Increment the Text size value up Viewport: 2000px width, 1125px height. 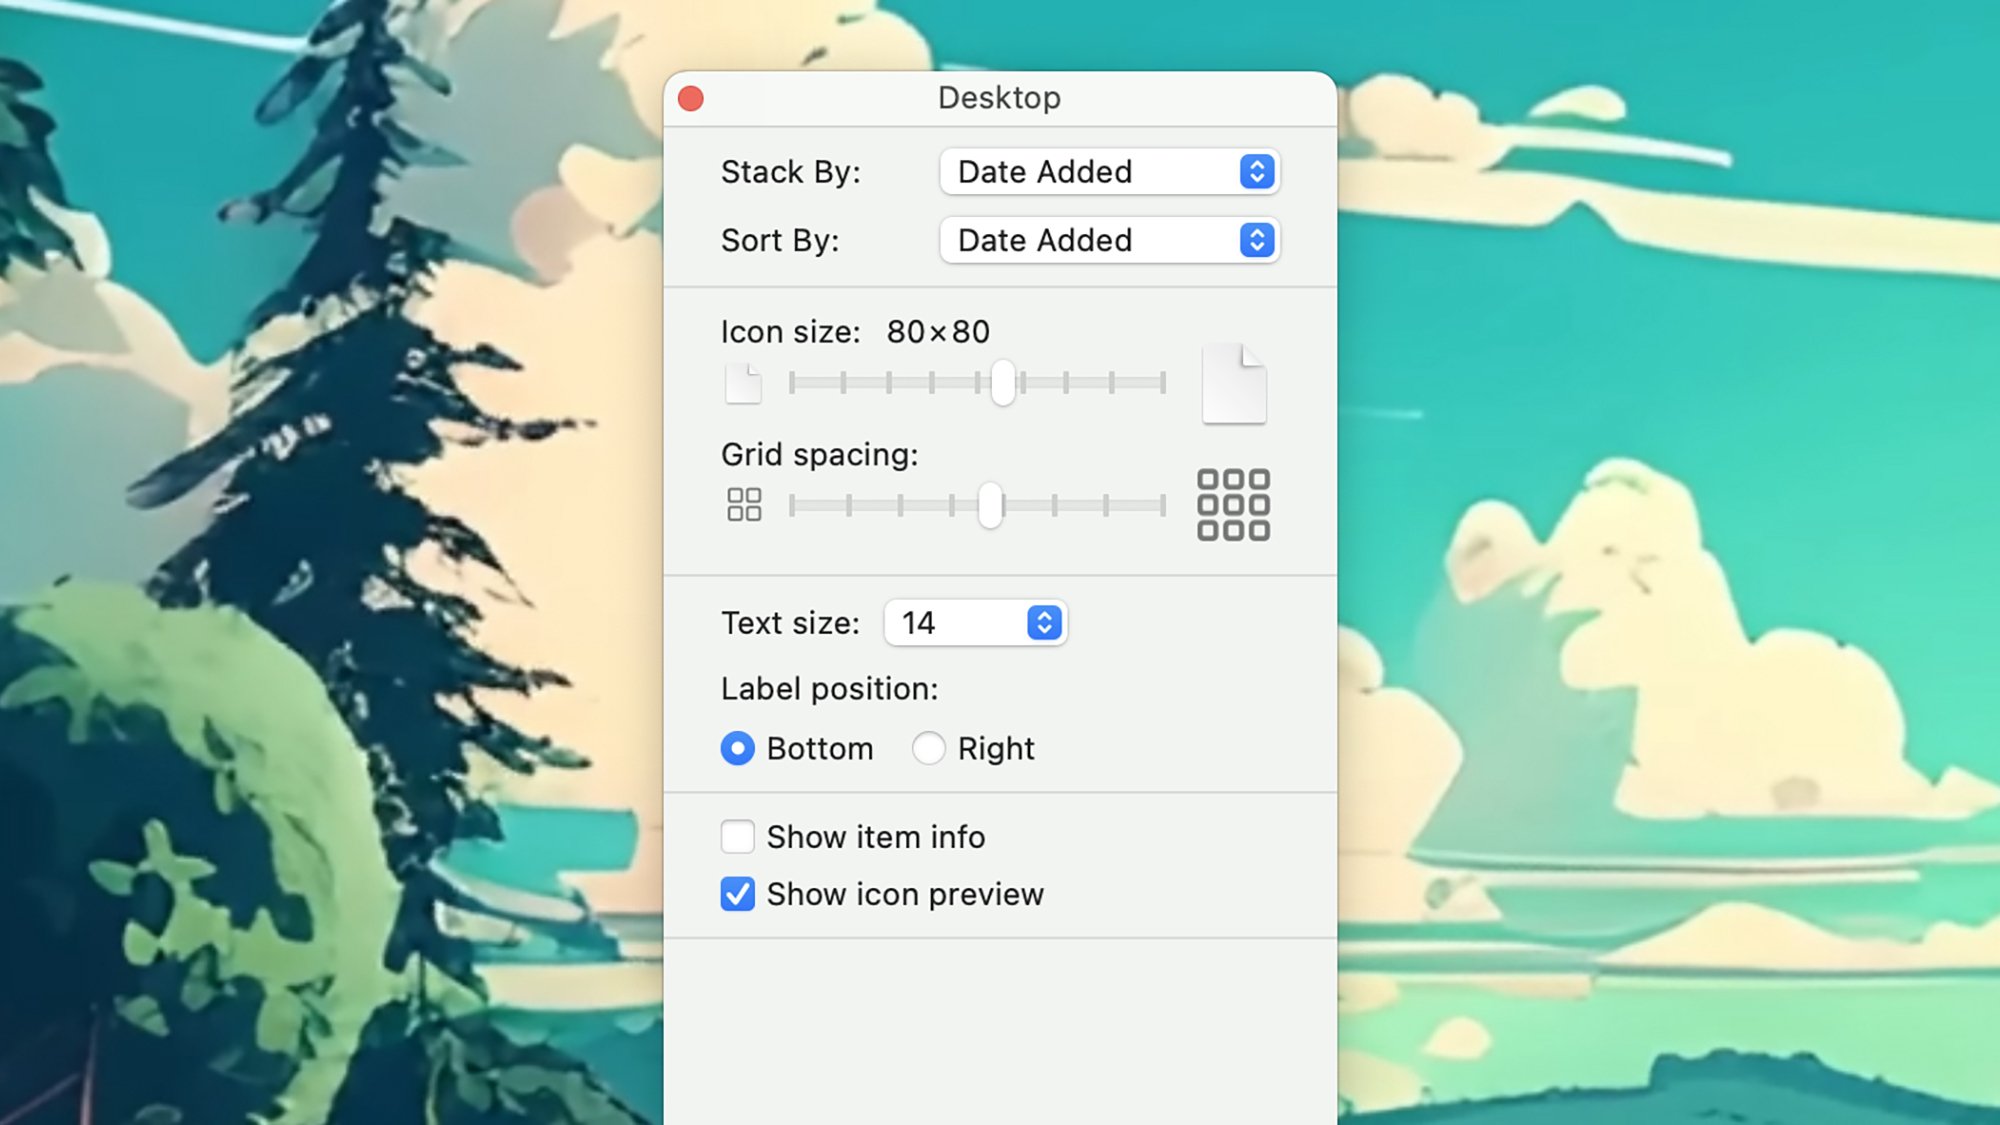coord(1047,614)
